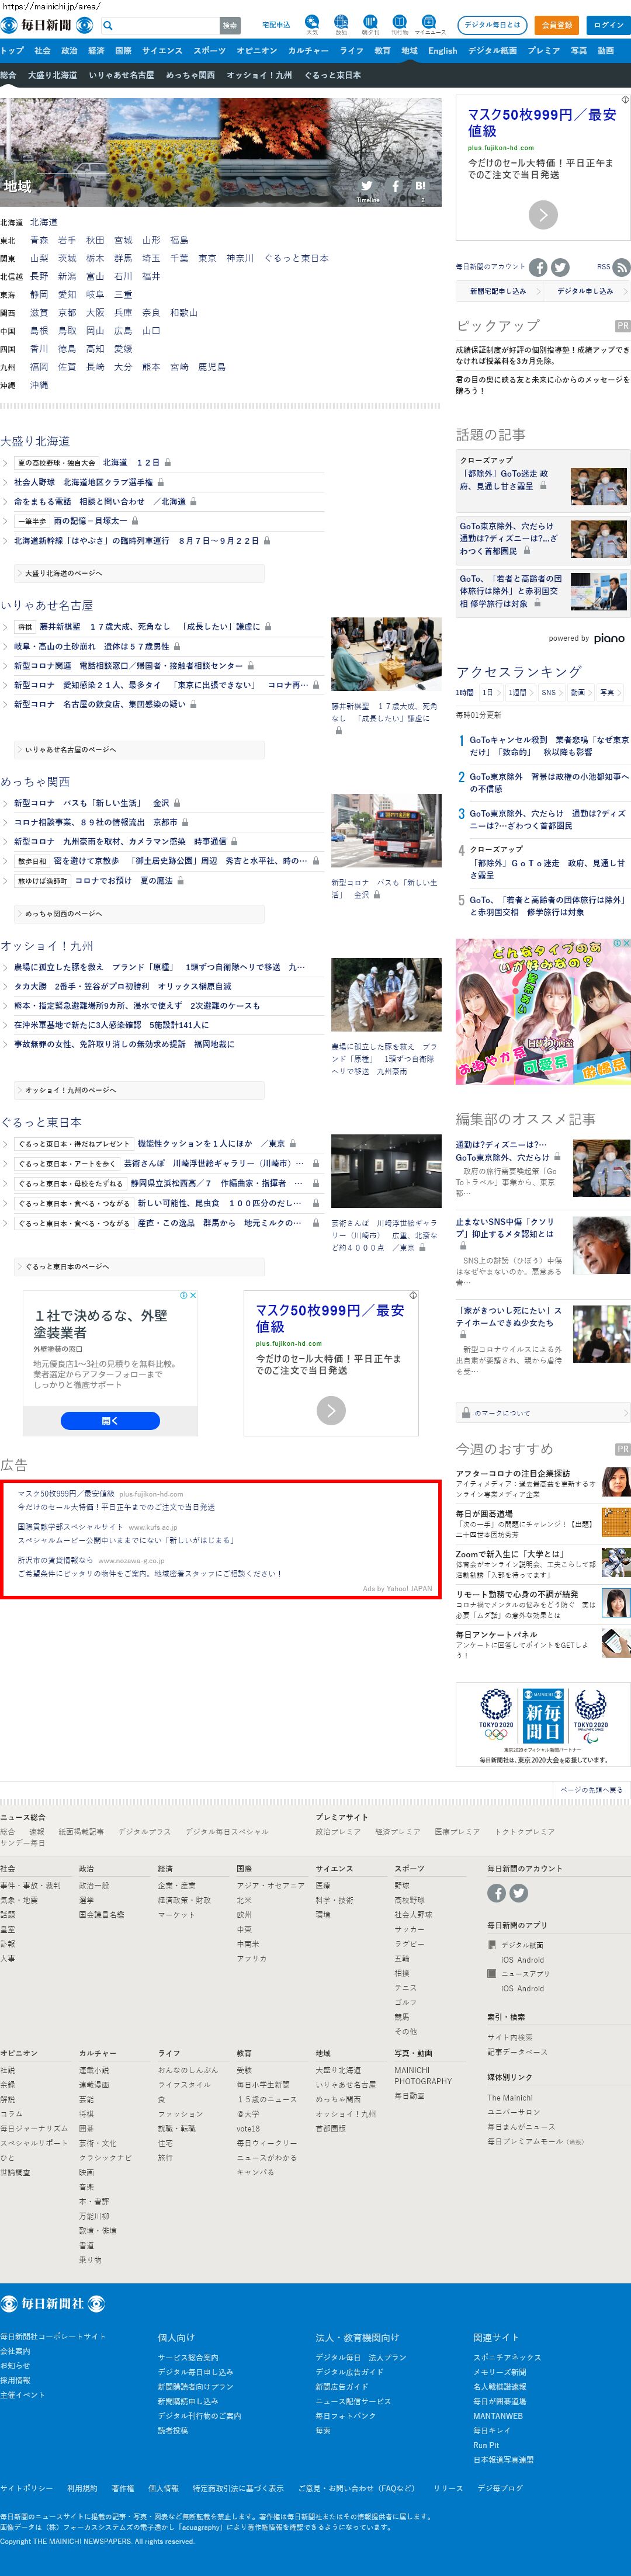This screenshot has width=631, height=2576.
Task: Switch access ranking to 1週間 tab
Action: click(x=517, y=692)
